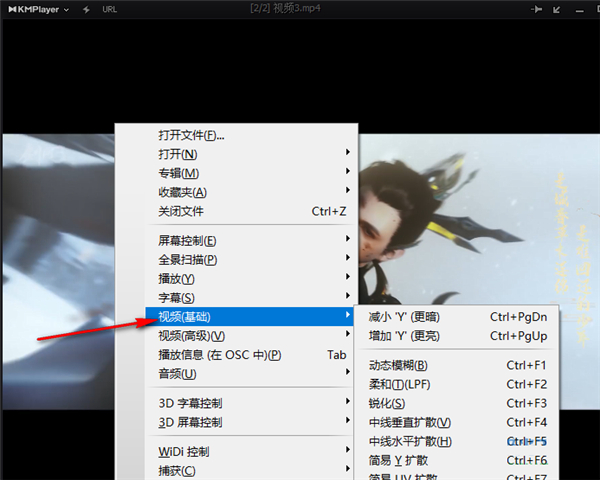Open the URL button in title bar
The image size is (600, 480).
click(x=109, y=9)
